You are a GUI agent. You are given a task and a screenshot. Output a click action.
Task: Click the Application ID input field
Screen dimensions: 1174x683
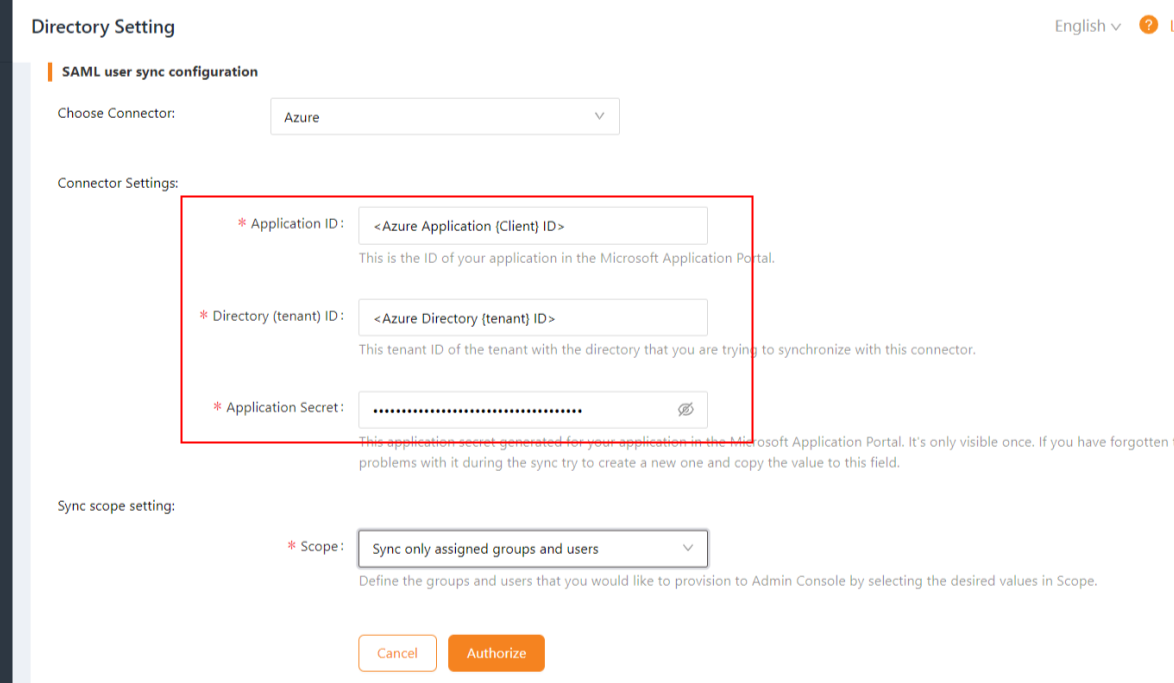click(x=532, y=225)
